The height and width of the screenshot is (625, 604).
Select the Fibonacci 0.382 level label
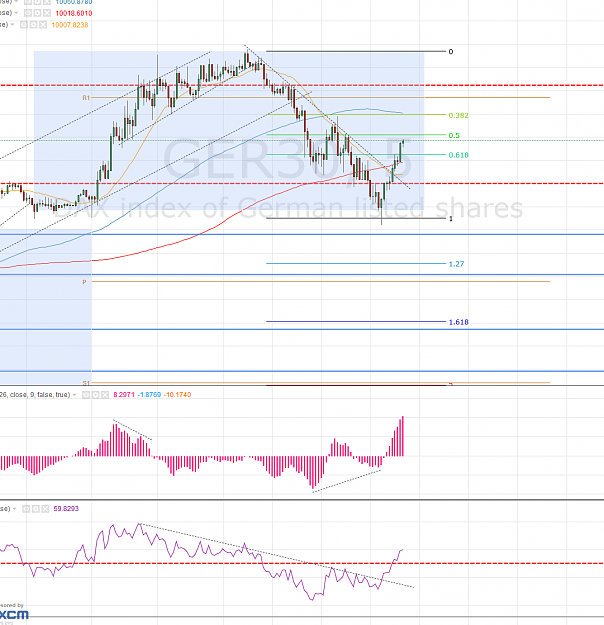458,115
